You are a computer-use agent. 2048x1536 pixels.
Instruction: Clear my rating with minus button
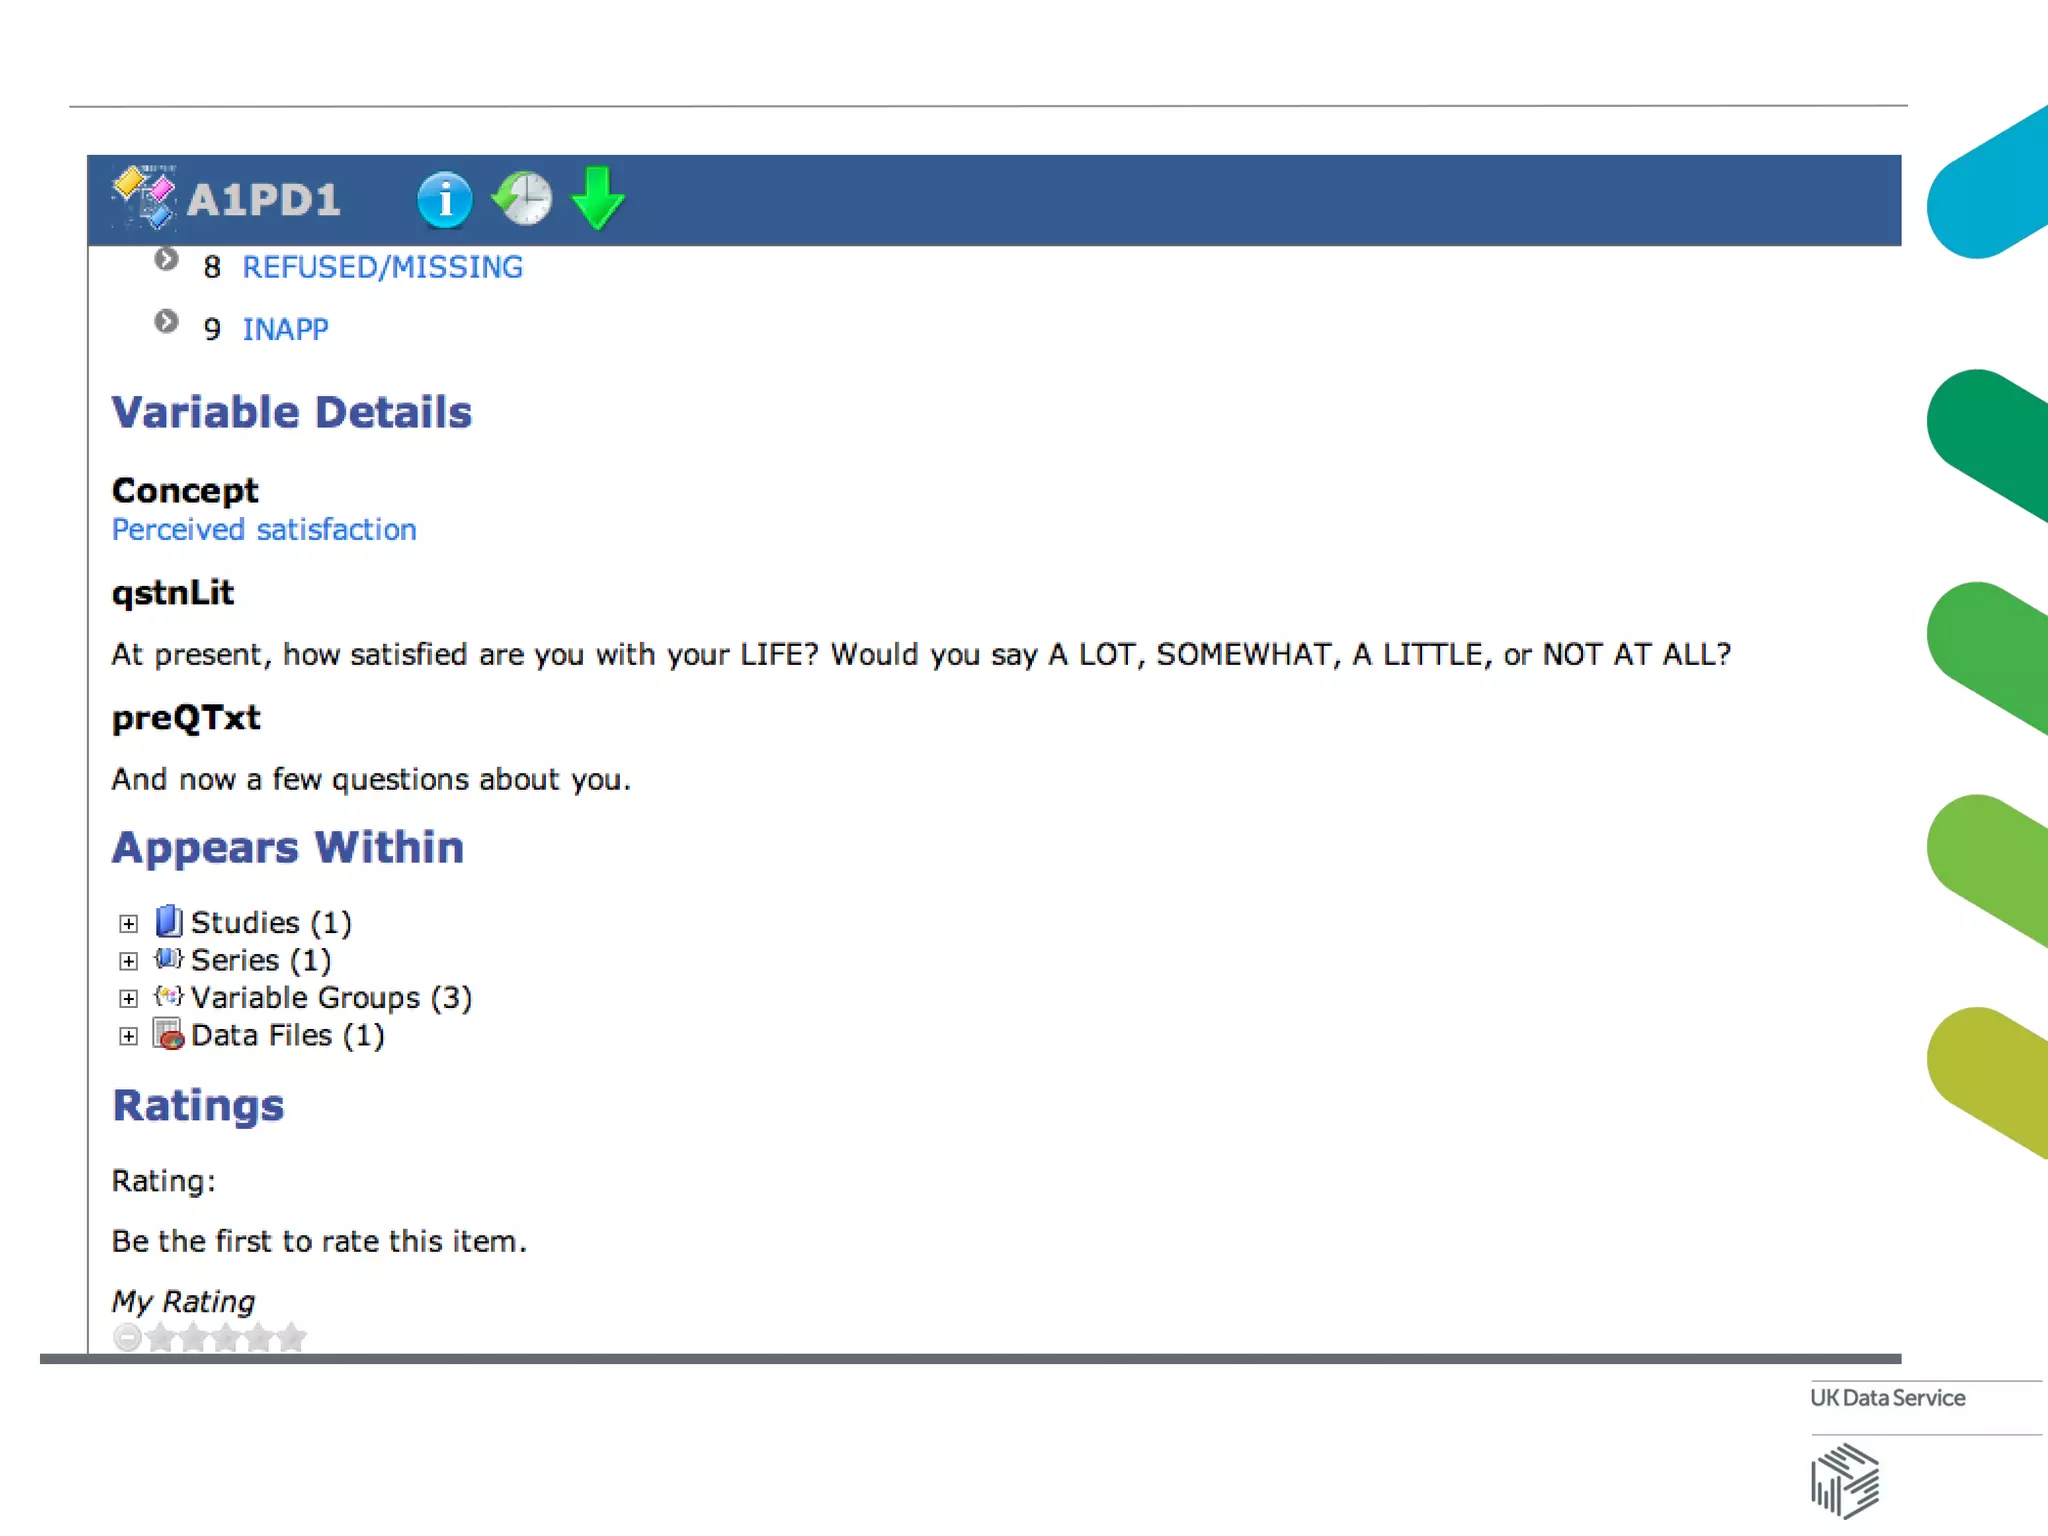pos(127,1337)
